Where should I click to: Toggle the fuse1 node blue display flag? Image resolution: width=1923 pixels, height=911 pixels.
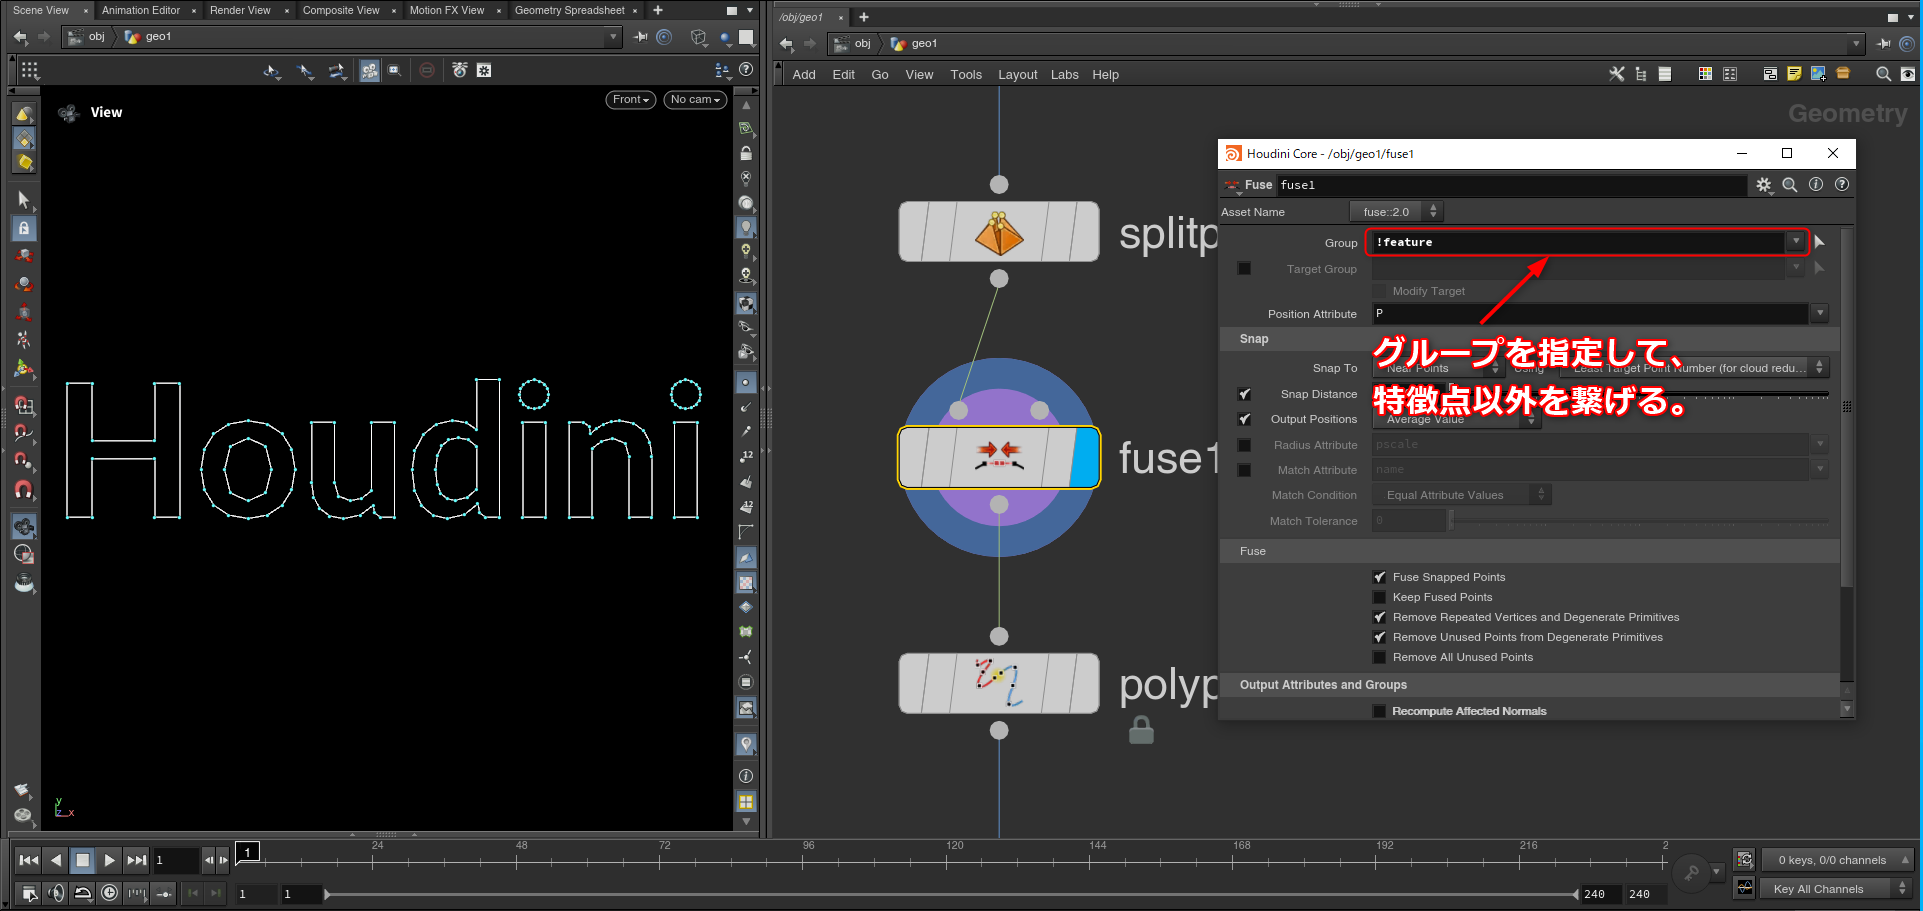1085,458
